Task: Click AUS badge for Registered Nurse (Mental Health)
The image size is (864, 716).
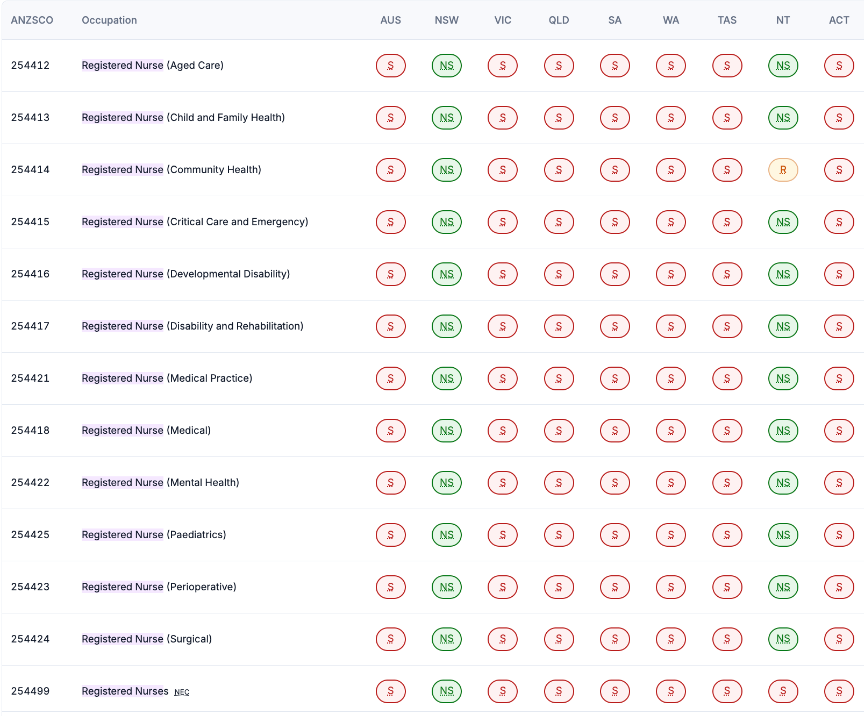Action: click(x=390, y=483)
